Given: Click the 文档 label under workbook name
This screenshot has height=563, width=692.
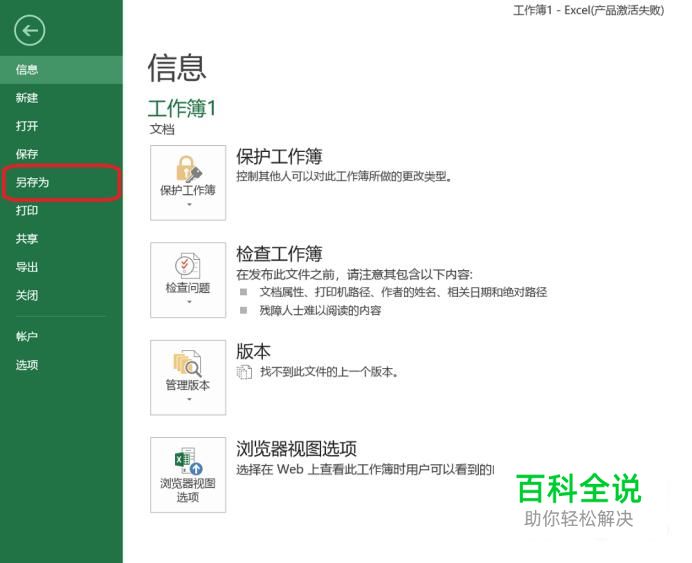Looking at the screenshot, I should click(162, 129).
